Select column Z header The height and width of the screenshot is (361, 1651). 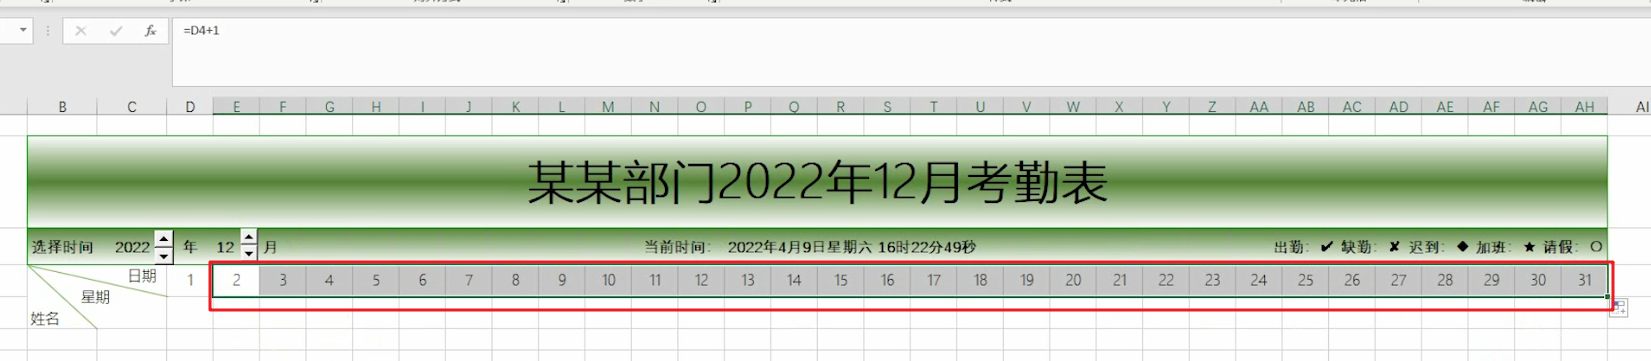coord(1212,107)
